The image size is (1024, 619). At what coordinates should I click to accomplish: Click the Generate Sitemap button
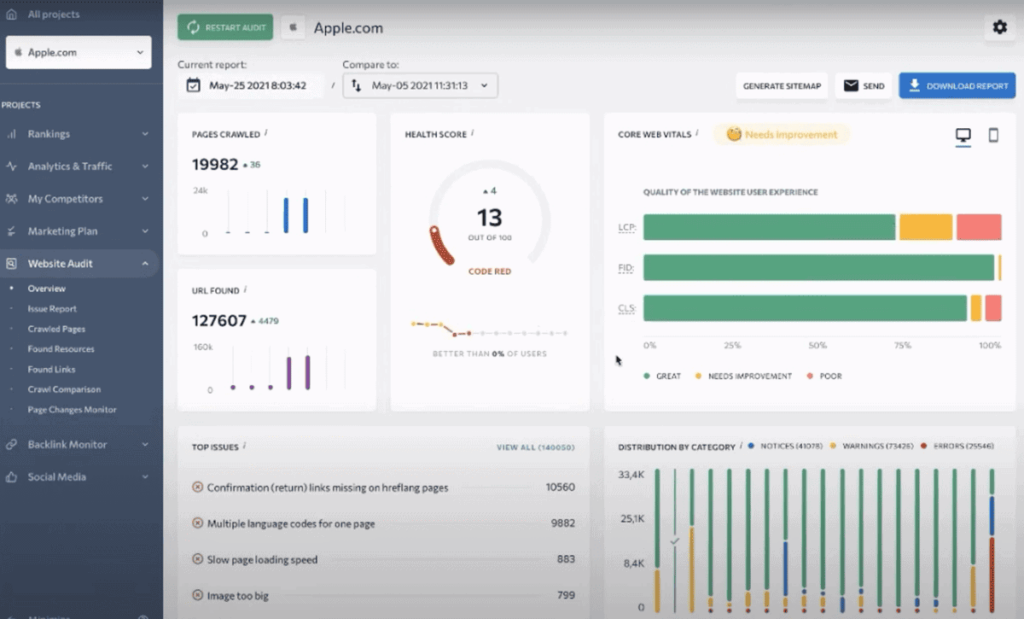tap(782, 86)
